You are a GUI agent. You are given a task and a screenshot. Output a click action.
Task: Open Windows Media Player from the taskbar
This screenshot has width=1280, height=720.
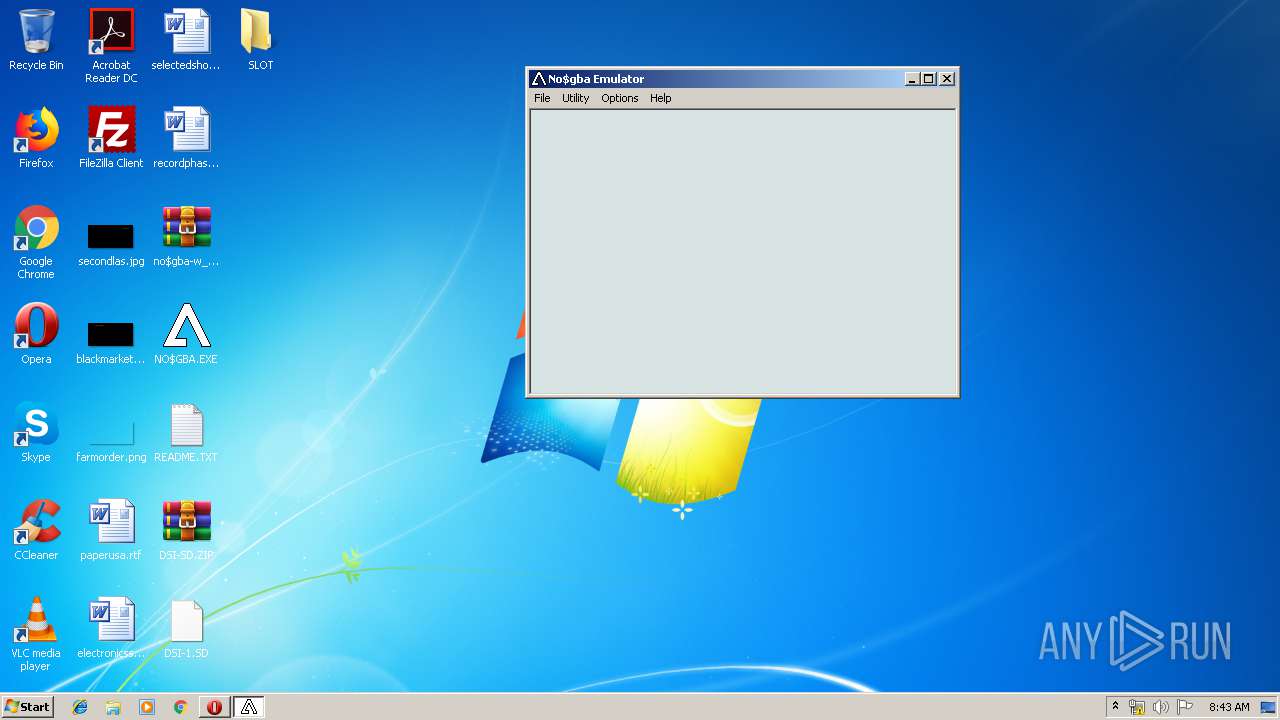(x=147, y=707)
